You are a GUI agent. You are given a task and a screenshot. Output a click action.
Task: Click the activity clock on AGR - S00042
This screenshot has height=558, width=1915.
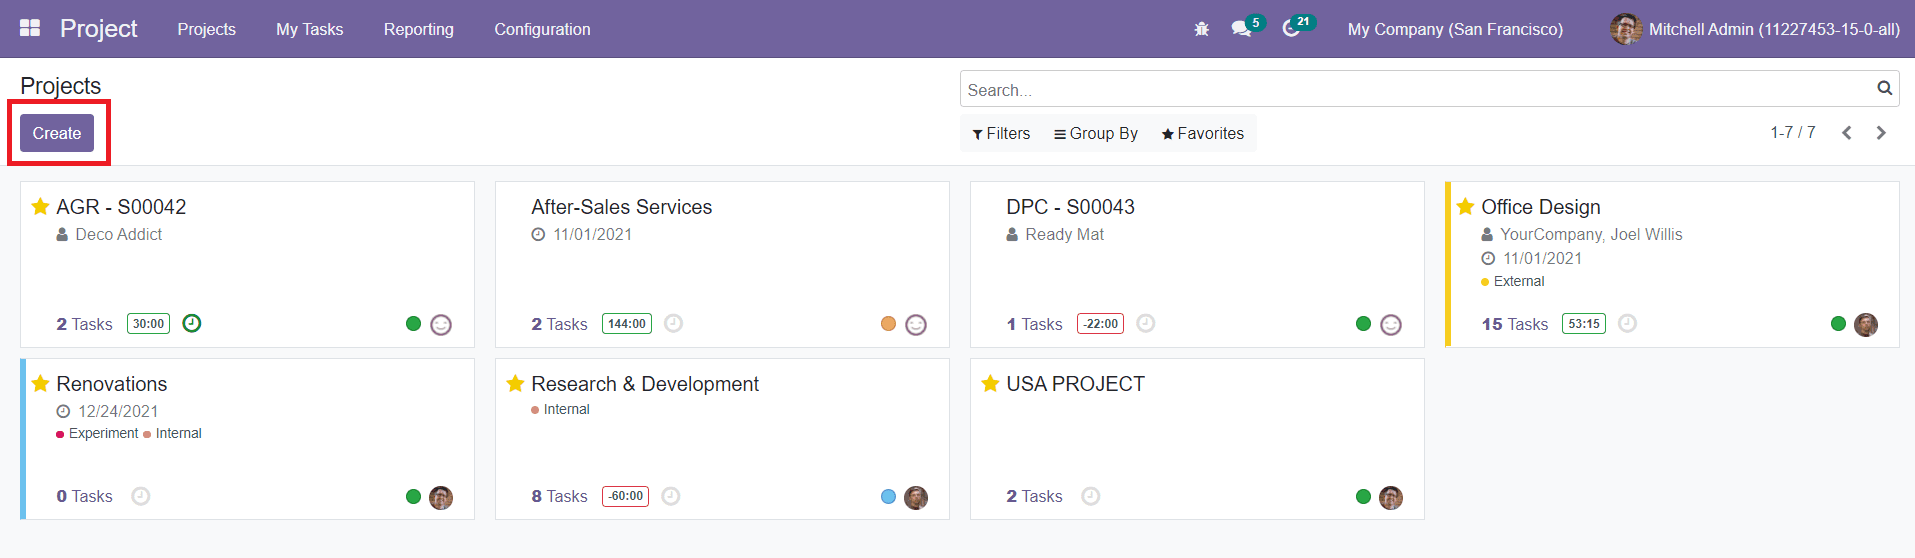coord(192,323)
